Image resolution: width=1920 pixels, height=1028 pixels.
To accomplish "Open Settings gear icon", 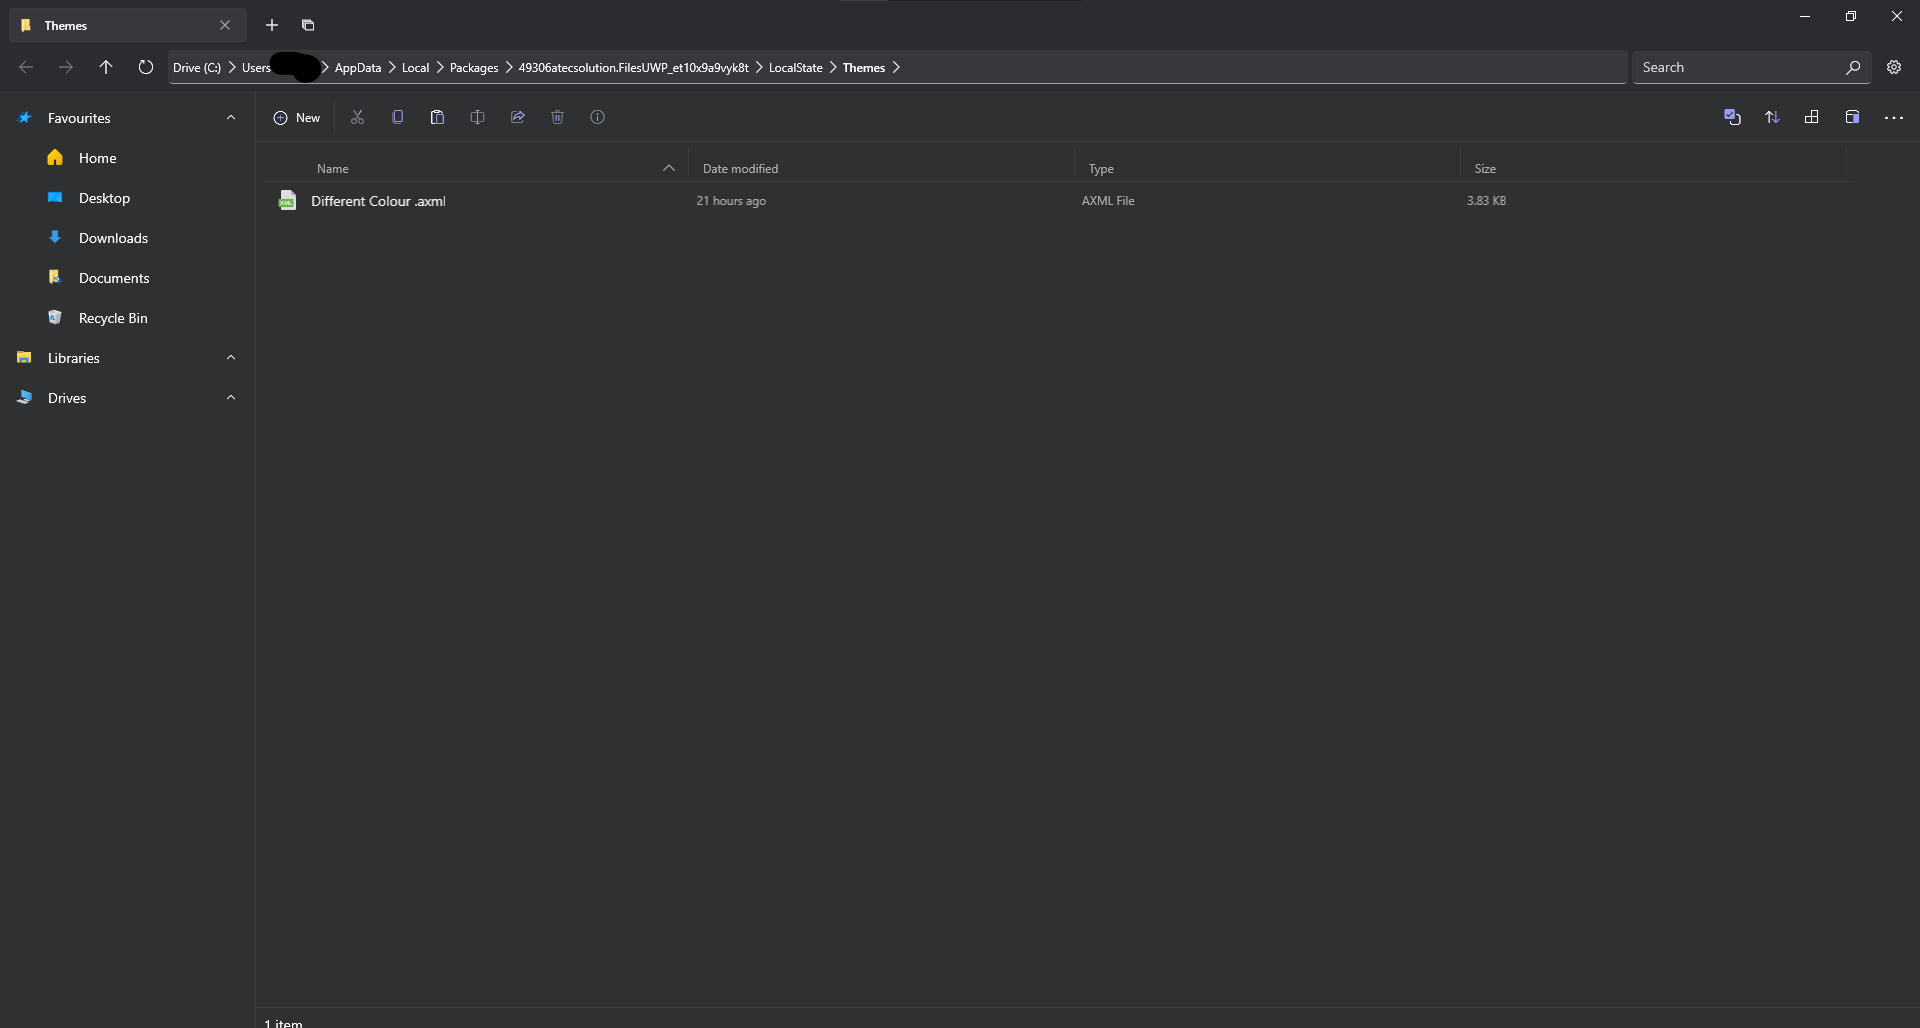I will 1894,67.
